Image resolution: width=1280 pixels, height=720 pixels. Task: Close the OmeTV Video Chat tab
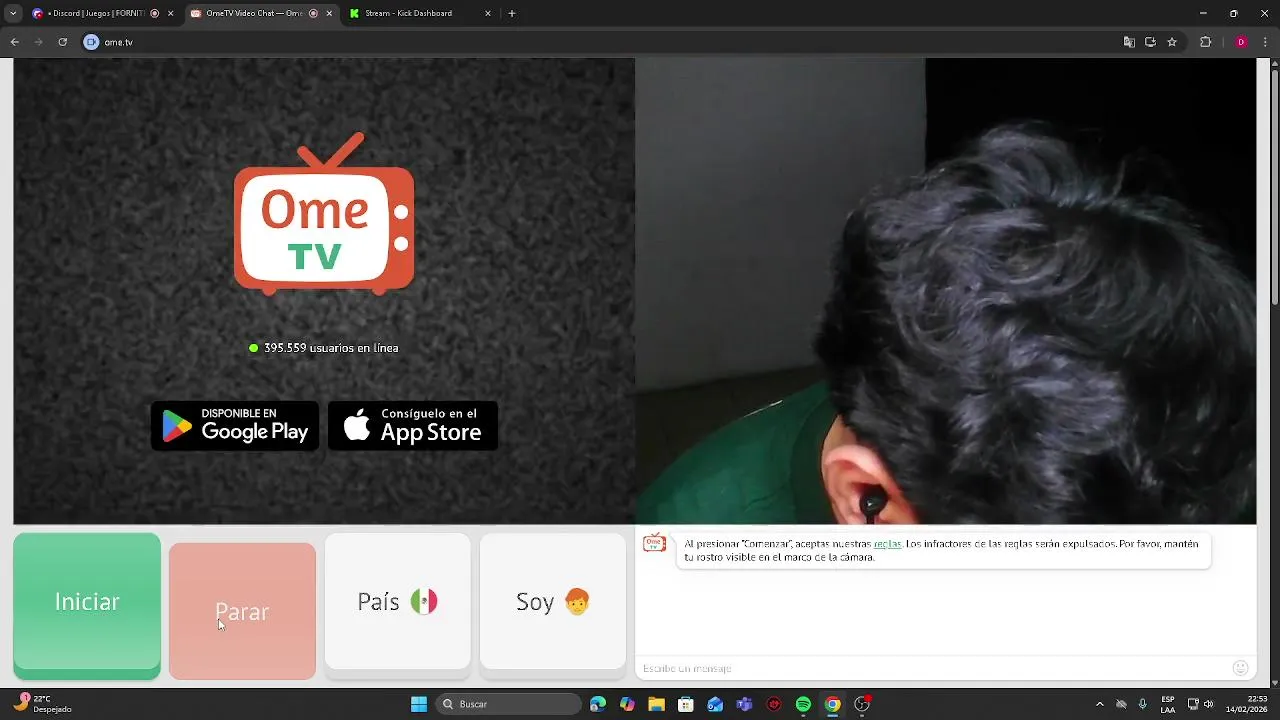(x=329, y=13)
